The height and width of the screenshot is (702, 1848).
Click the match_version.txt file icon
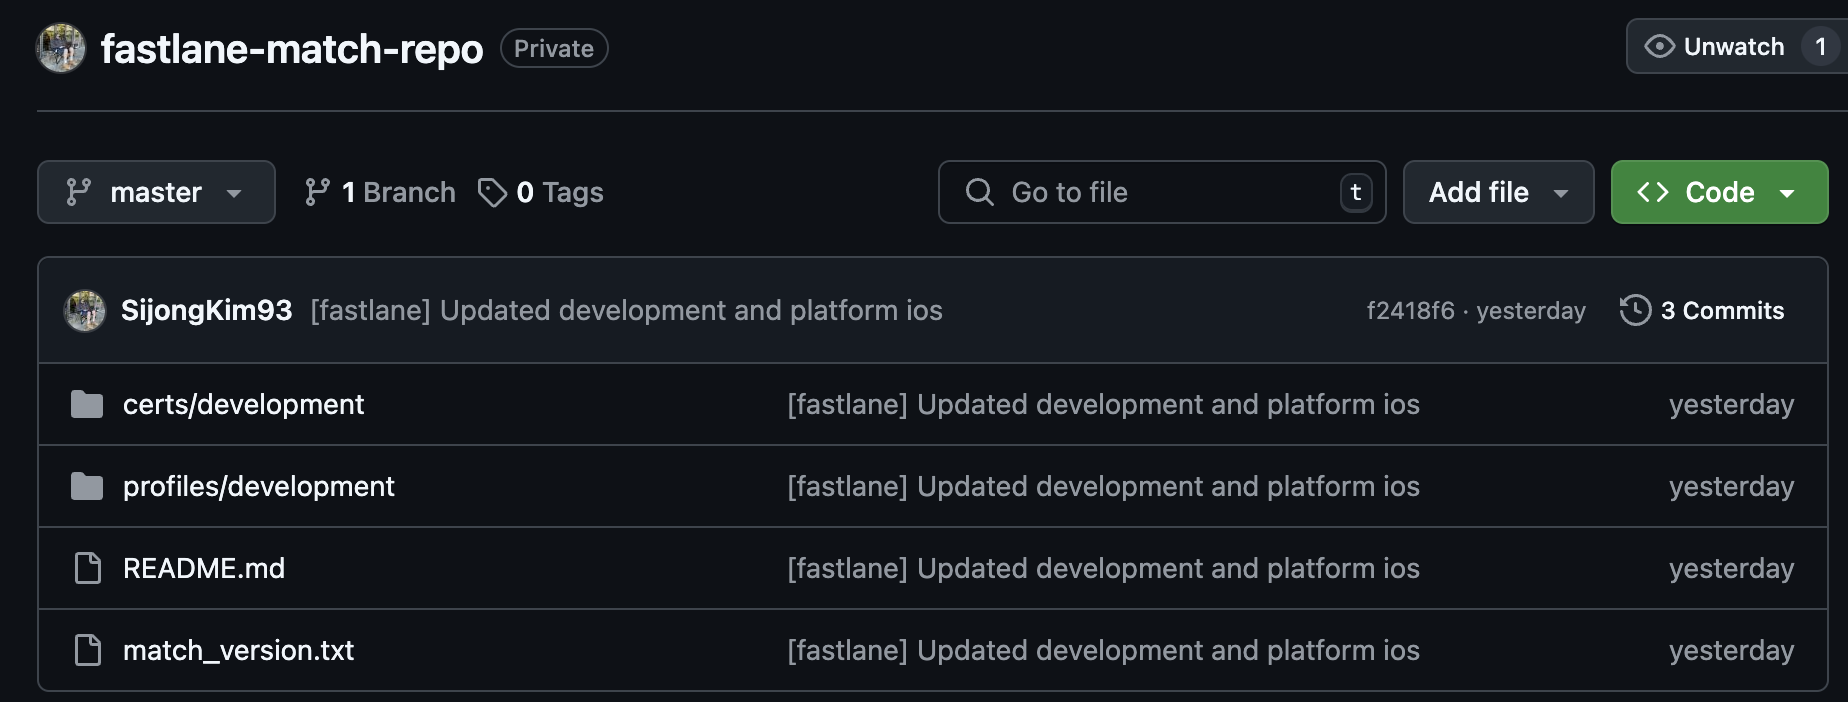point(88,651)
